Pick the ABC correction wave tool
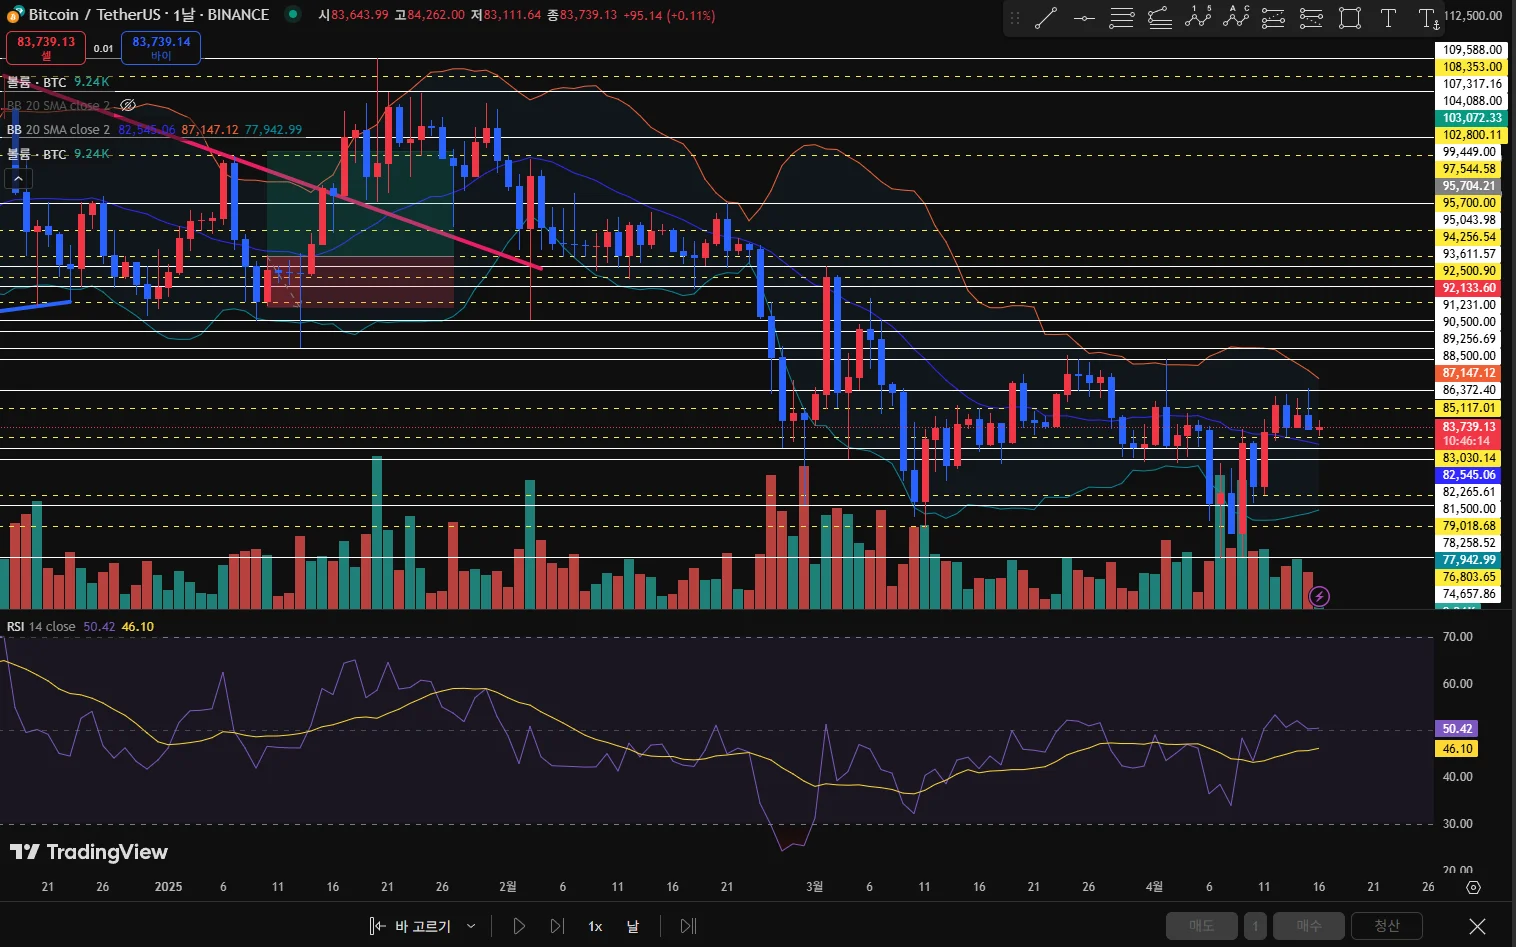 point(1236,18)
